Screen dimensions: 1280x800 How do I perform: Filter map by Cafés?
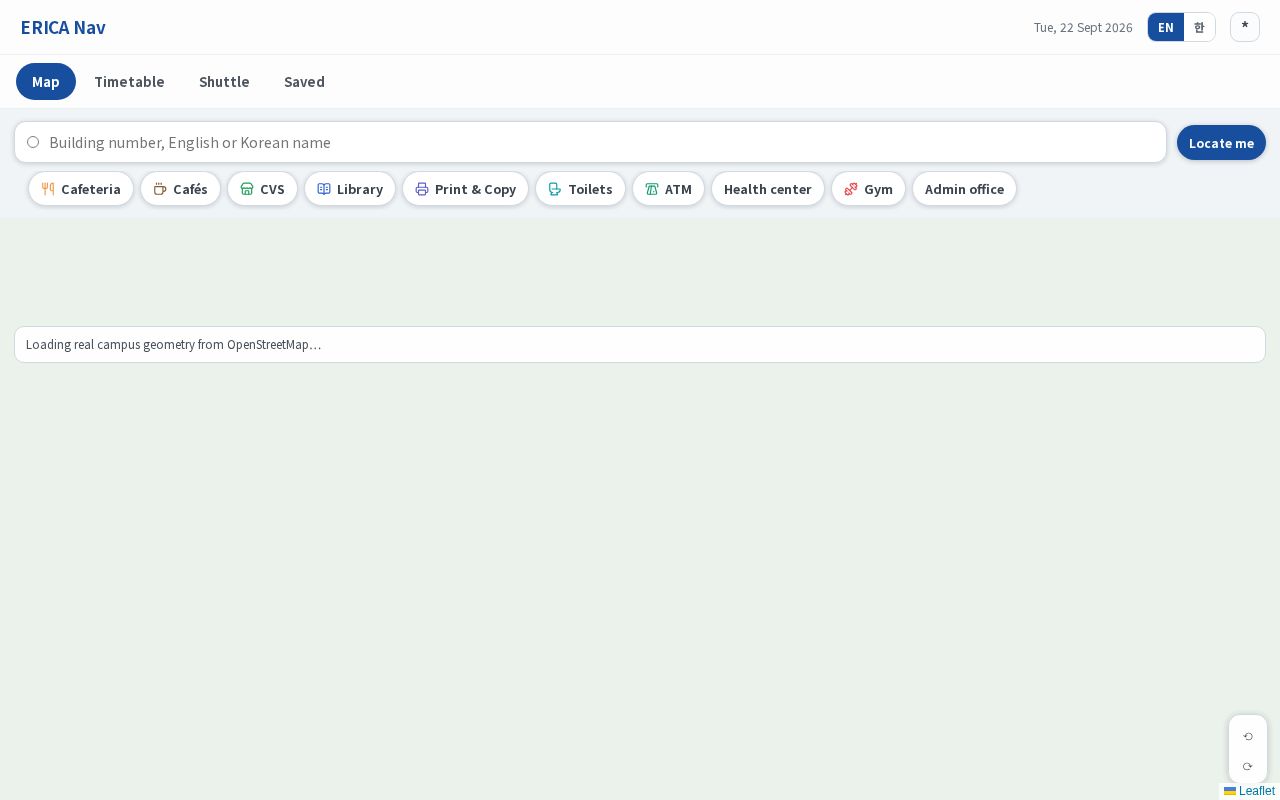[180, 189]
